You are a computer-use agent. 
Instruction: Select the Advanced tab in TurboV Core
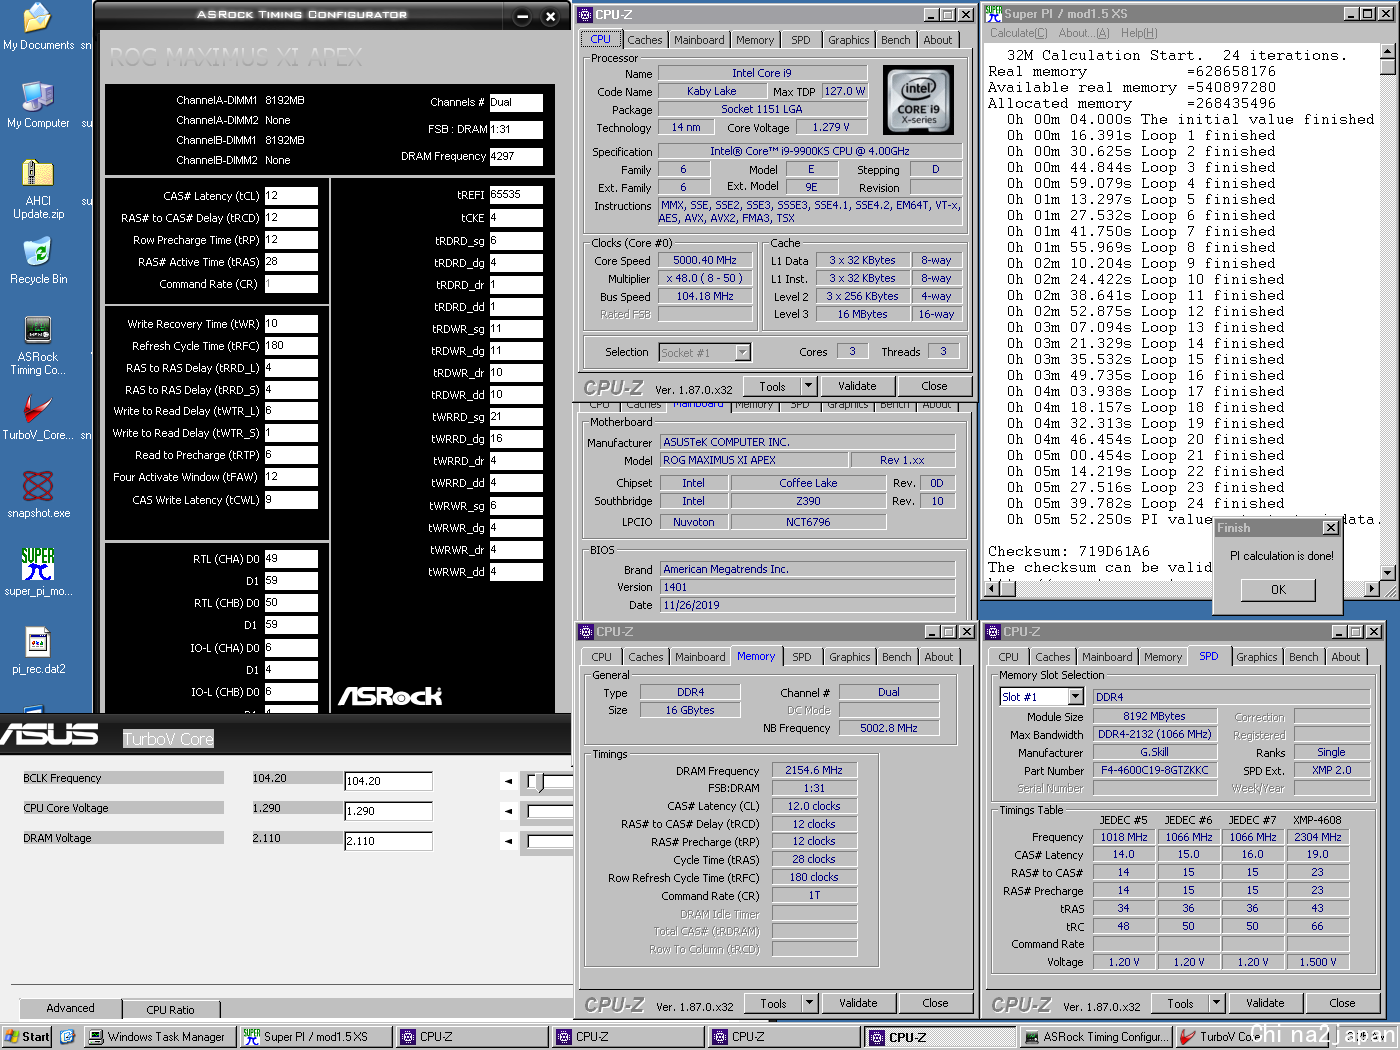coord(70,1008)
